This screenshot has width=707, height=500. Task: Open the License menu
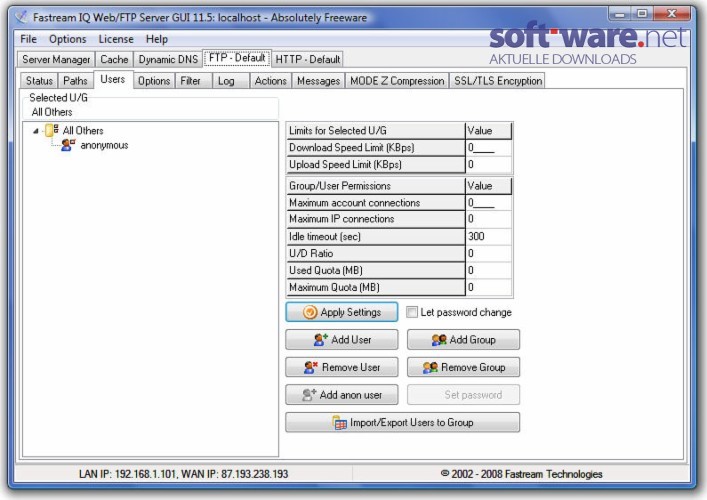coord(116,39)
